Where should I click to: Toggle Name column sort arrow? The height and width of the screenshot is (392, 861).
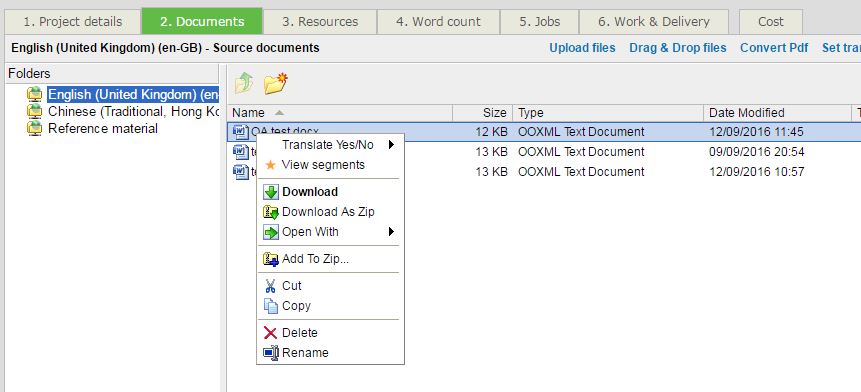click(x=279, y=113)
